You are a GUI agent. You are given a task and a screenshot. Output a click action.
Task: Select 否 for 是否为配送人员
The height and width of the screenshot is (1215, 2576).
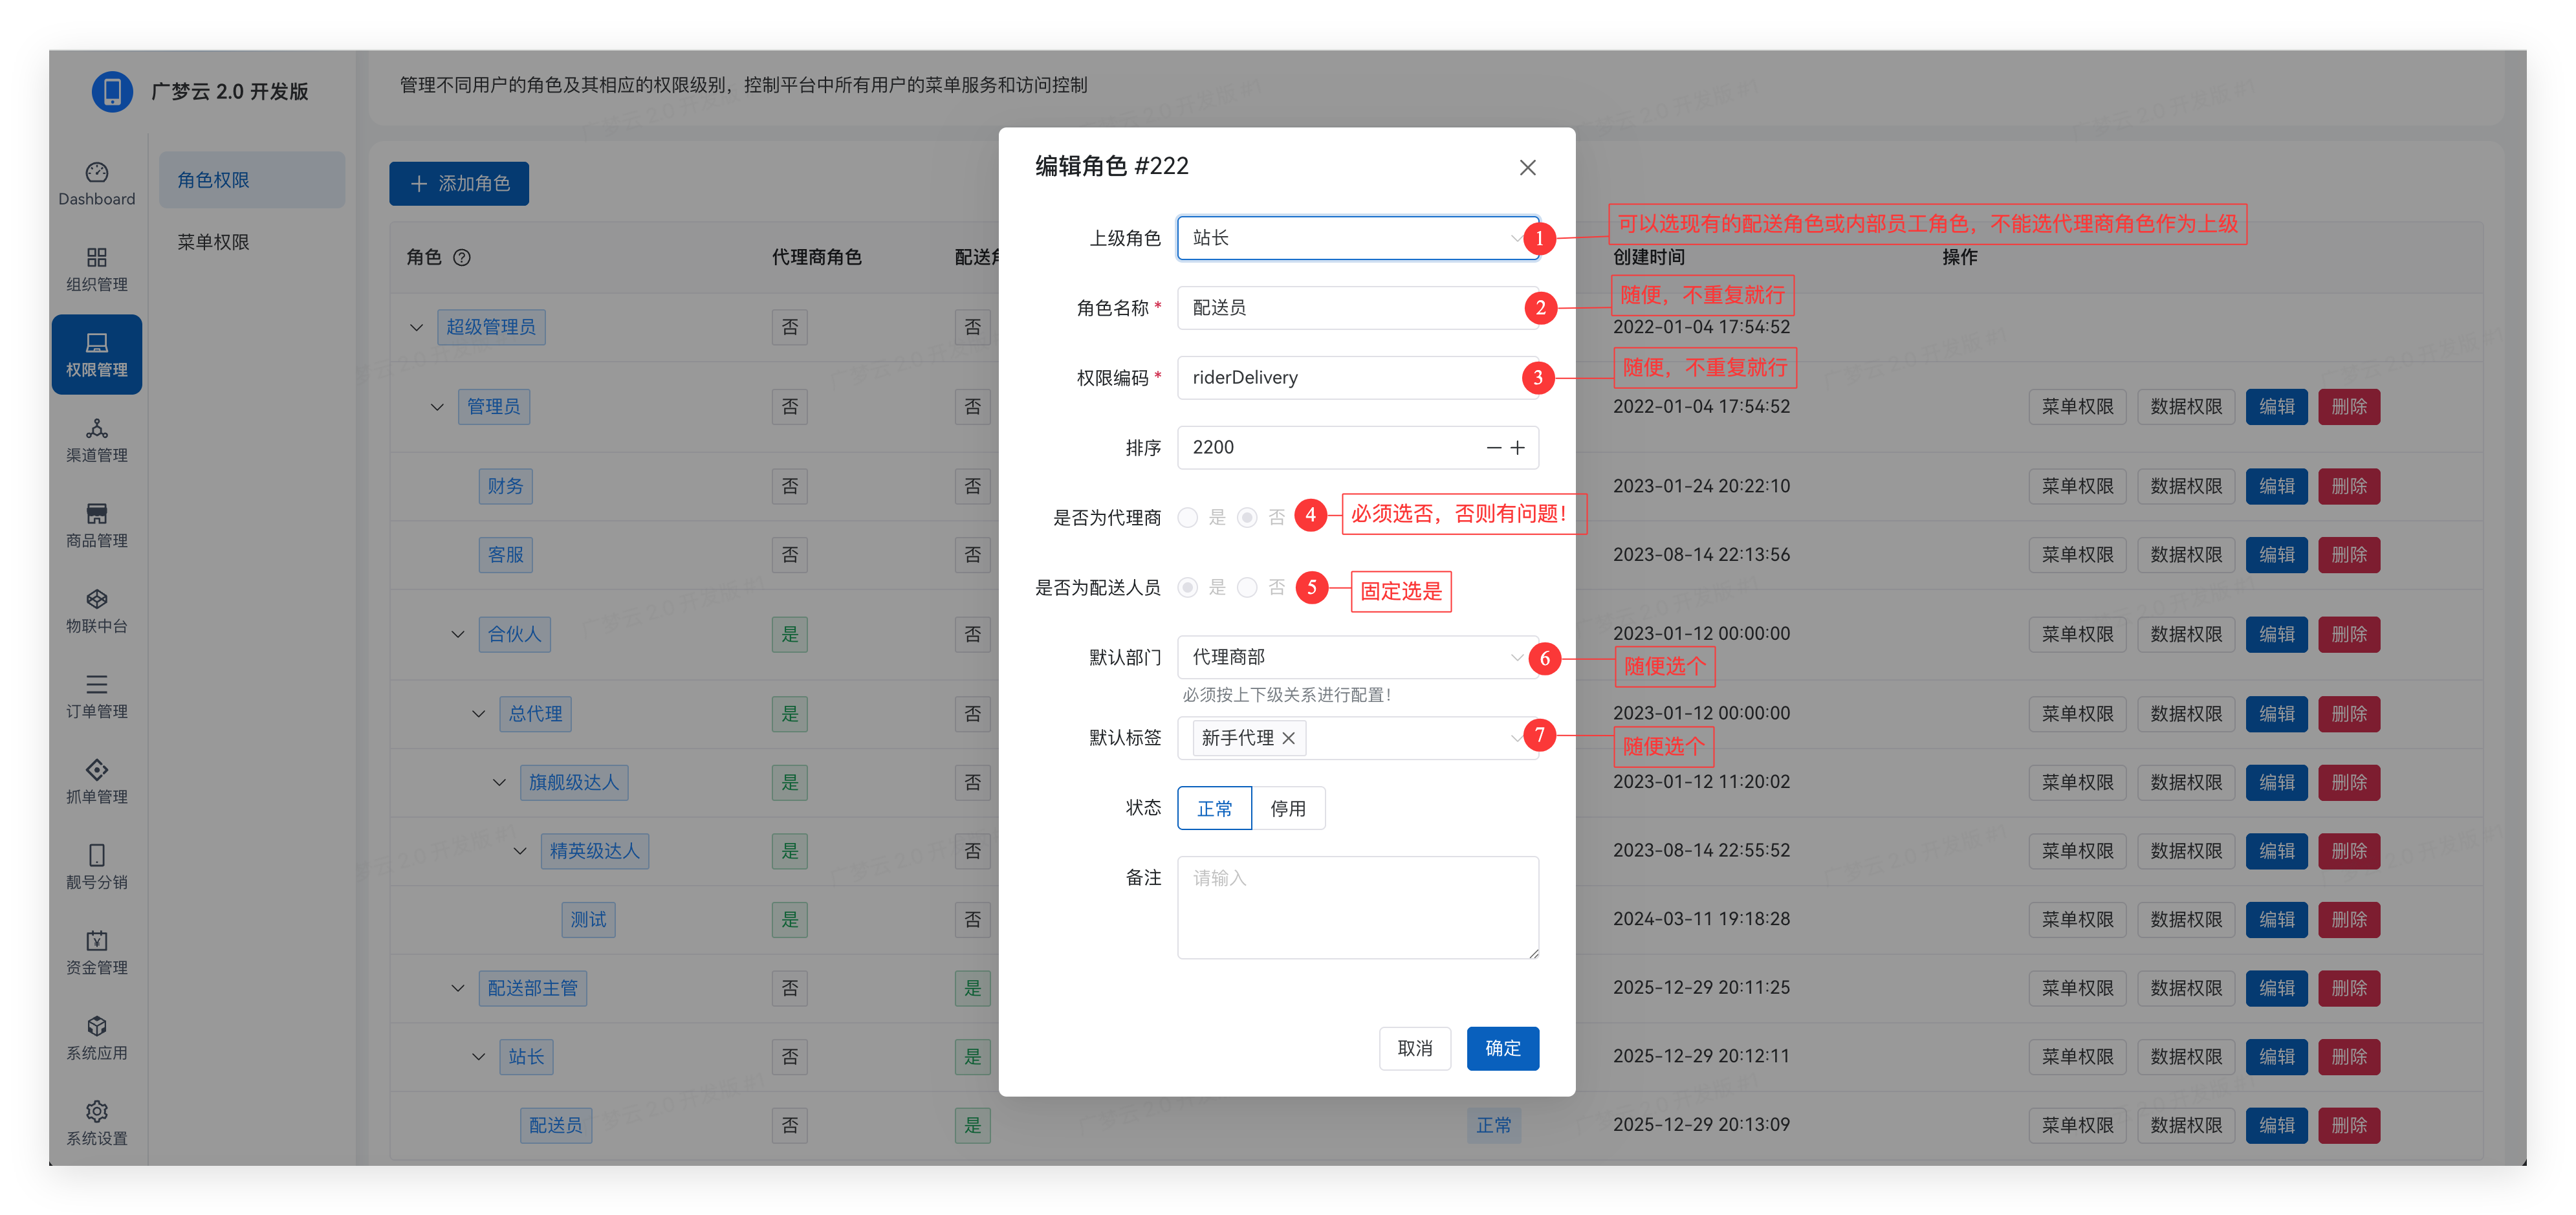[1247, 588]
